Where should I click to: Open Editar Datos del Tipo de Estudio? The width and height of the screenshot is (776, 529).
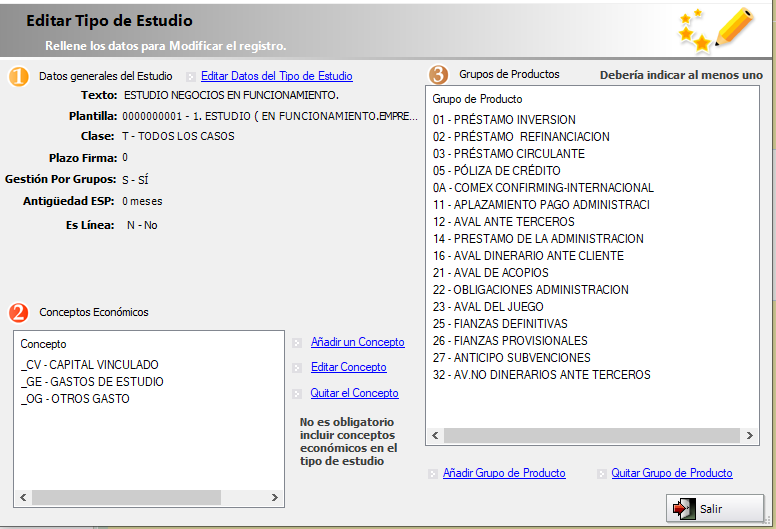277,76
